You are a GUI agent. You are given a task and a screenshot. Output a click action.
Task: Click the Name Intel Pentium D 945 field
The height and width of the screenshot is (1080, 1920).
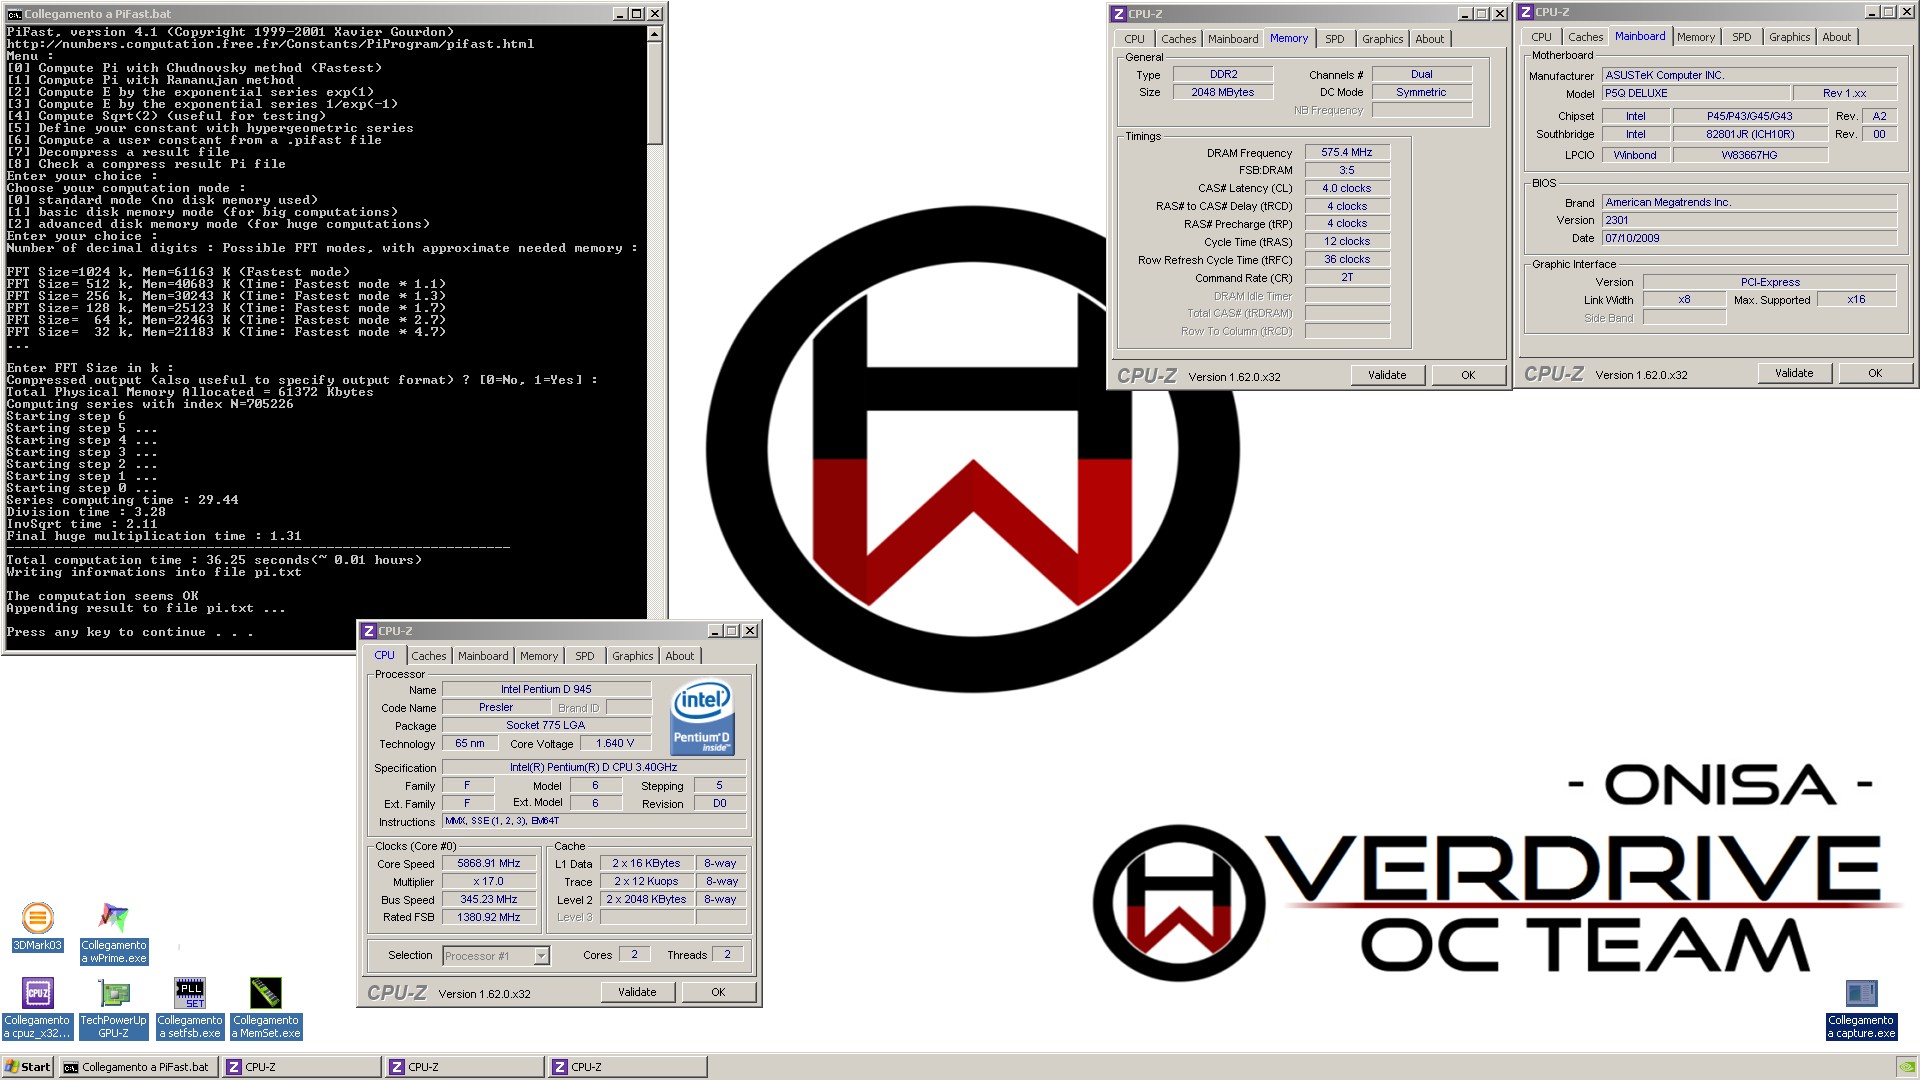tap(546, 689)
